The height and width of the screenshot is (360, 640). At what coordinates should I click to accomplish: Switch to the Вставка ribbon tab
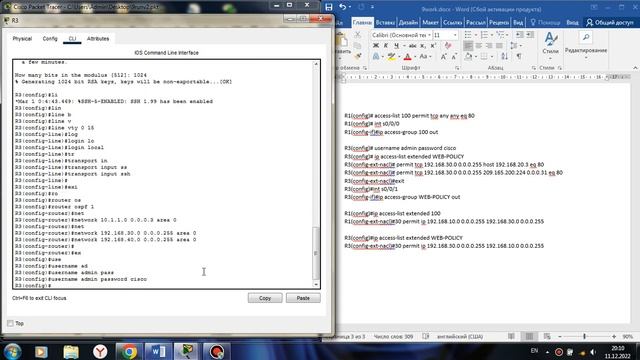[385, 22]
